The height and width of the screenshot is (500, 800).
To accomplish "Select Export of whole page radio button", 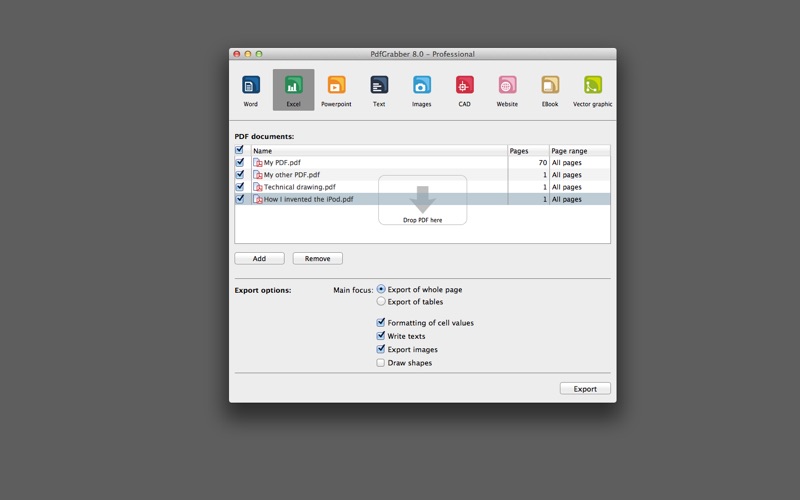I will 381,289.
